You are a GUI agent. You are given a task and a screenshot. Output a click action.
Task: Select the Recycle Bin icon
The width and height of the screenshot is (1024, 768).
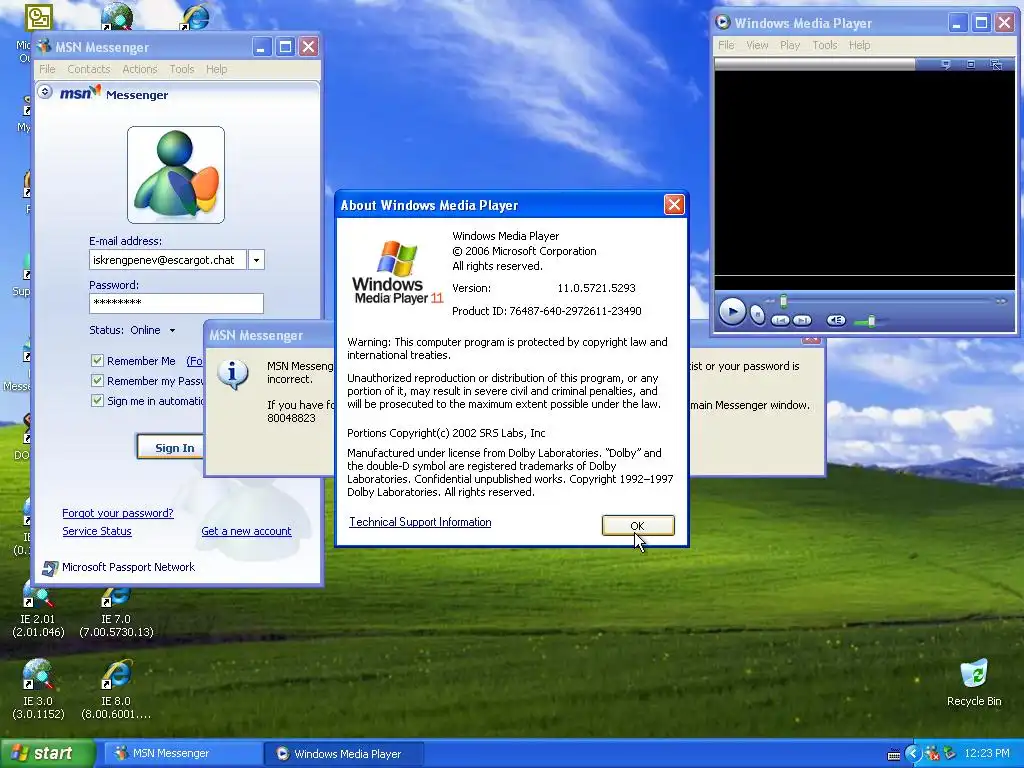coord(974,683)
